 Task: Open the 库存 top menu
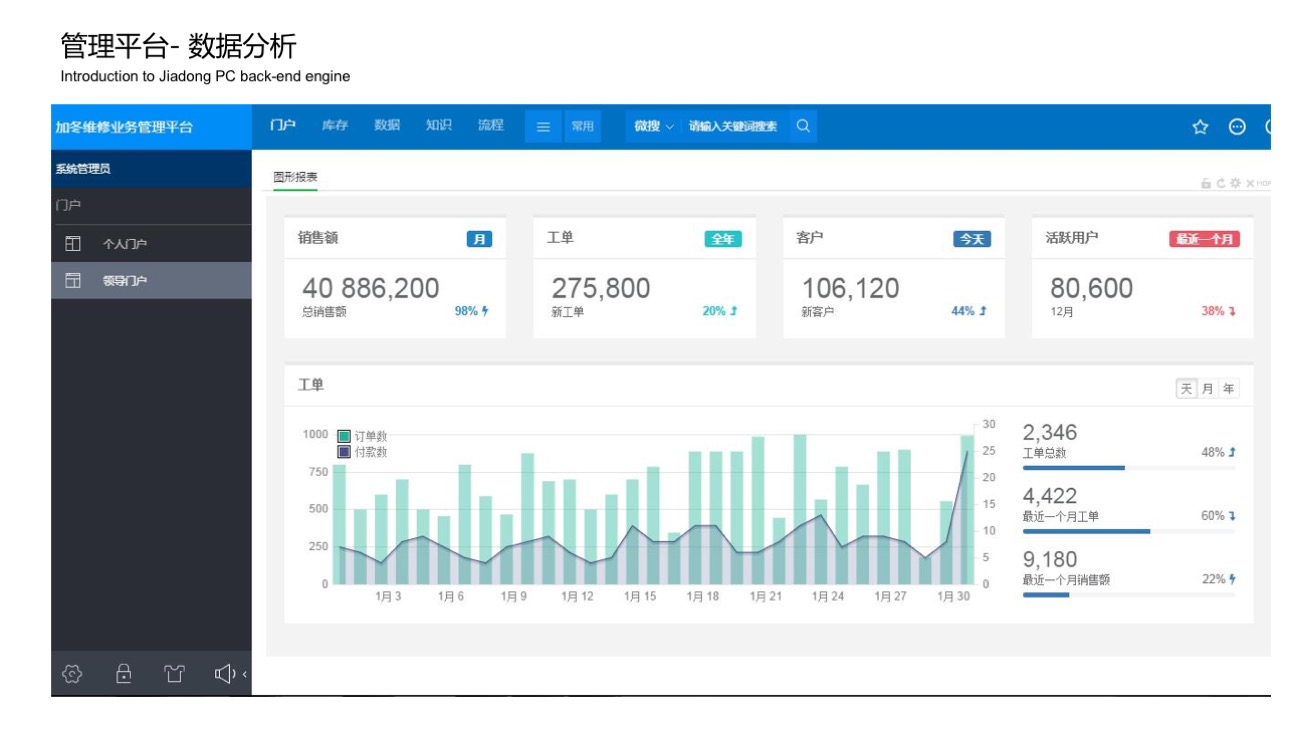tap(334, 126)
